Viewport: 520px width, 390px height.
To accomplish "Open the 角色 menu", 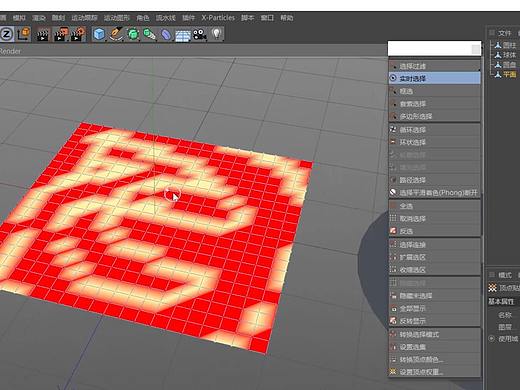I will coord(143,18).
